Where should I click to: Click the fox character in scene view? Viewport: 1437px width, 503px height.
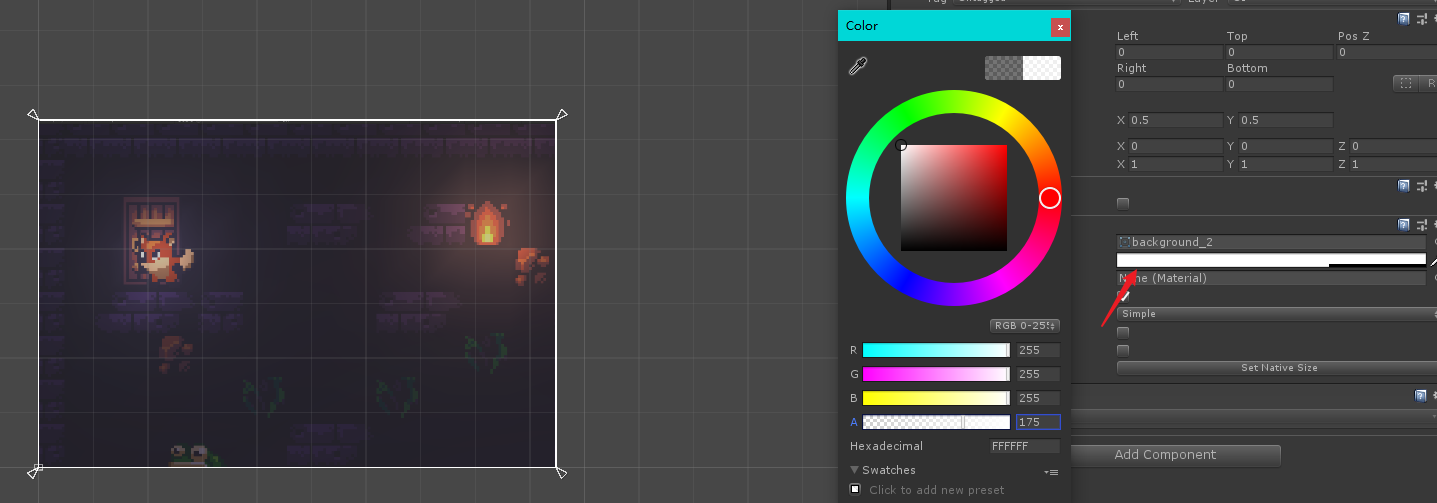pyautogui.click(x=161, y=257)
